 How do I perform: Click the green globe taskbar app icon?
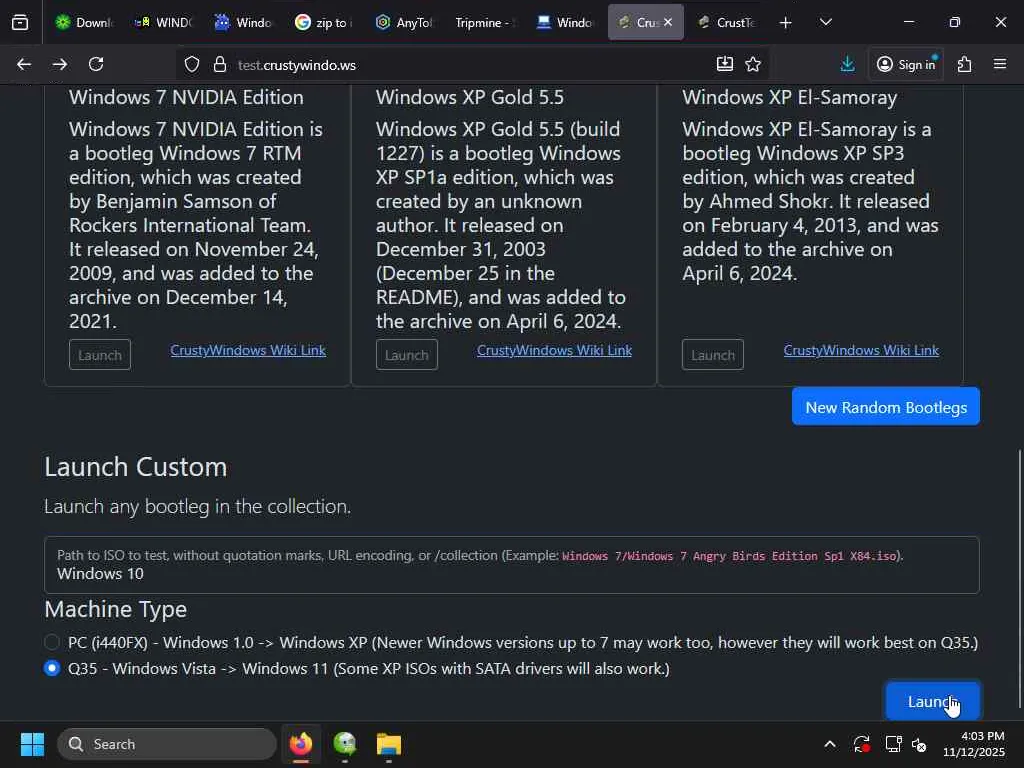(345, 744)
